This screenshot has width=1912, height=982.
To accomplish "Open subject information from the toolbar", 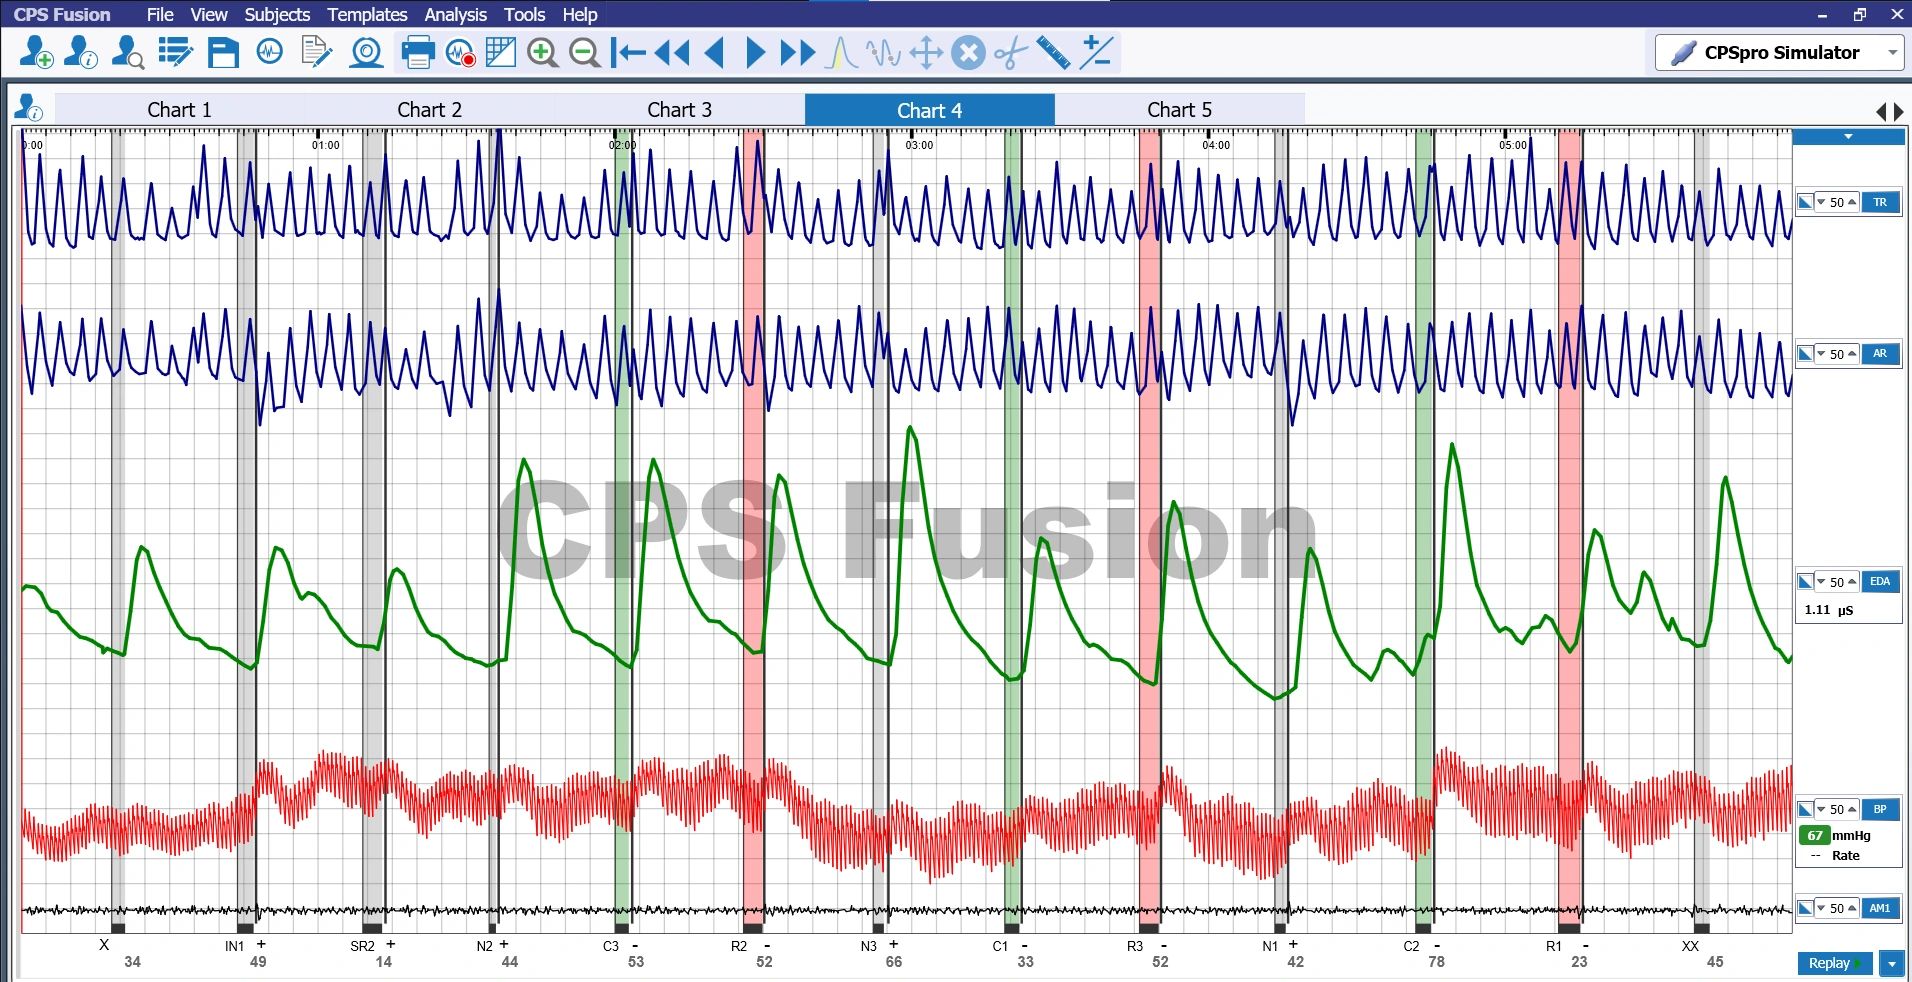I will pyautogui.click(x=81, y=53).
